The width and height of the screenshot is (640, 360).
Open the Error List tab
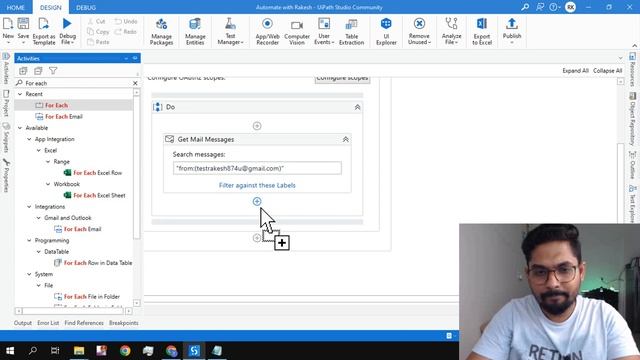(48, 323)
